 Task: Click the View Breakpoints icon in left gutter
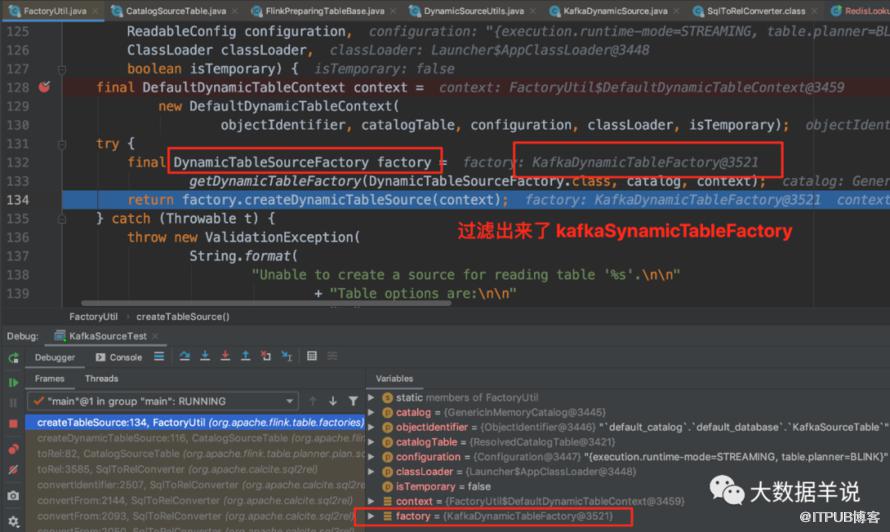pos(13,449)
